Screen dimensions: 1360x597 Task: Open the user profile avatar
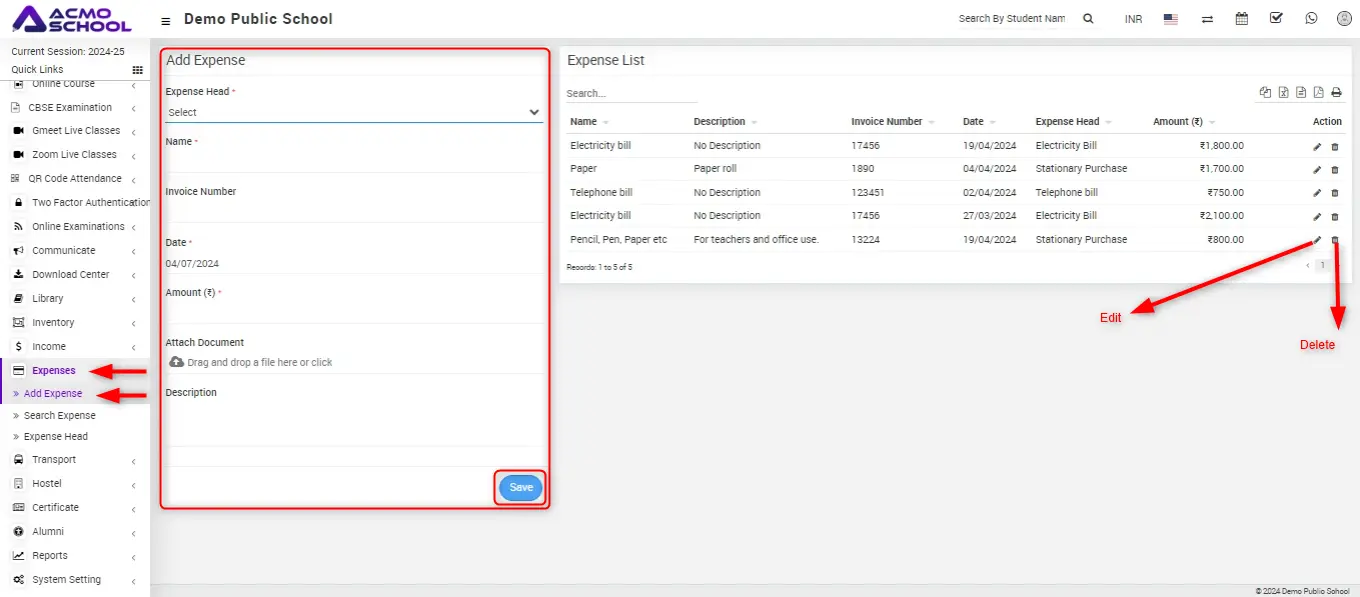click(x=1344, y=18)
